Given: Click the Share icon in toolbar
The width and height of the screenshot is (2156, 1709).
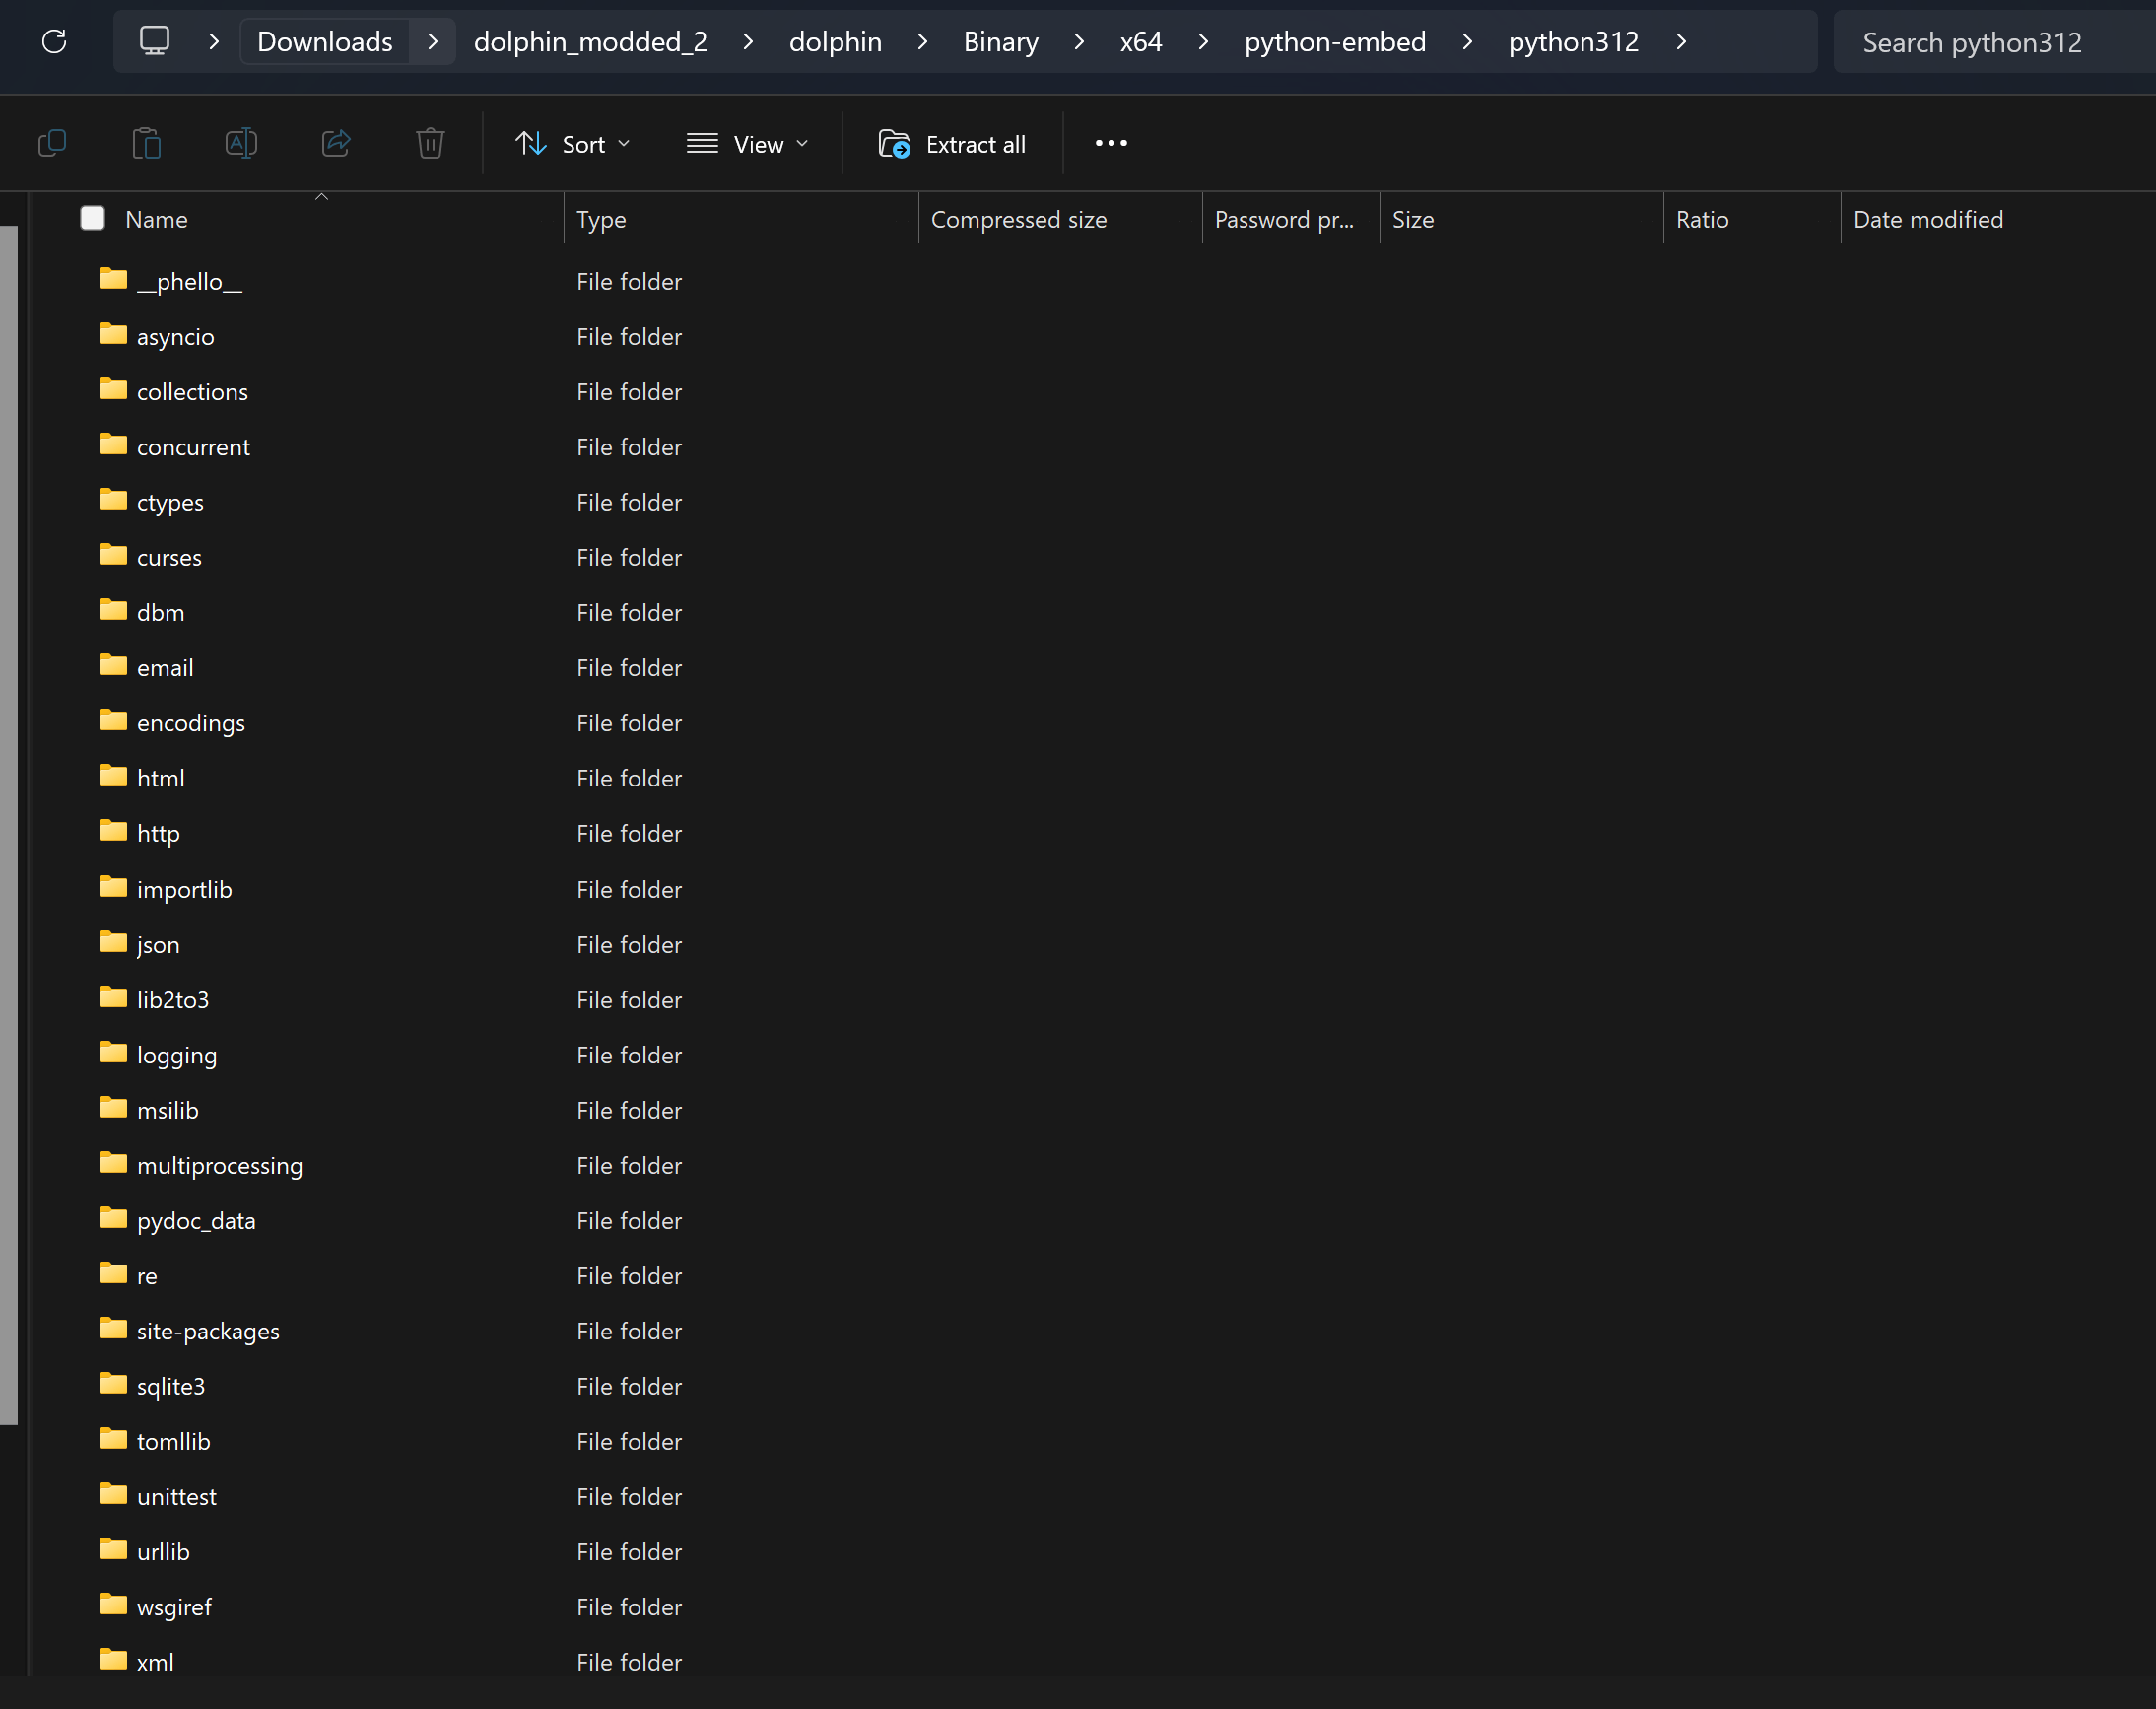Looking at the screenshot, I should pos(336,143).
